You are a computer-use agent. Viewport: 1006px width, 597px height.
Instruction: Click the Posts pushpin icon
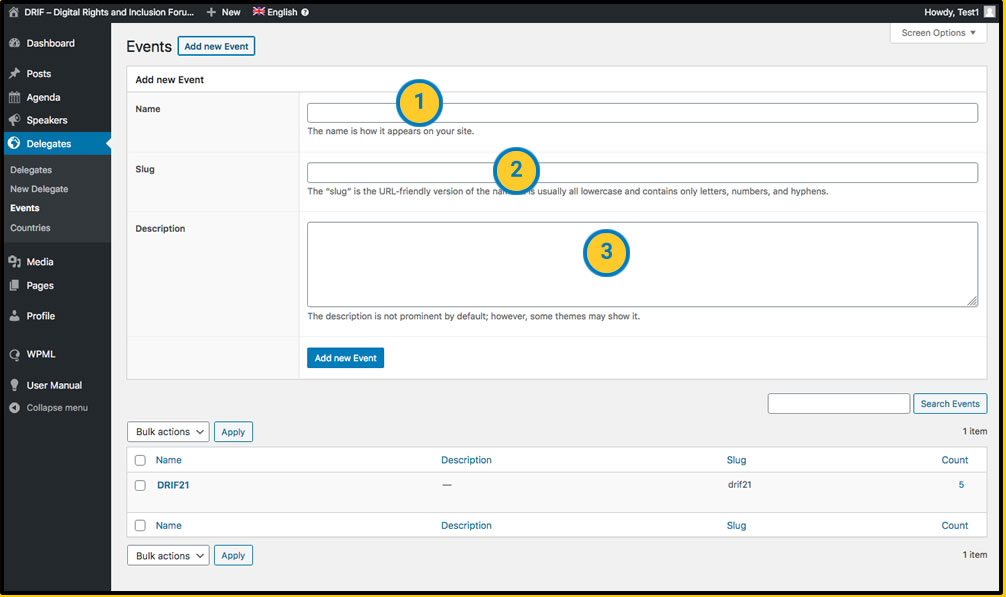14,74
